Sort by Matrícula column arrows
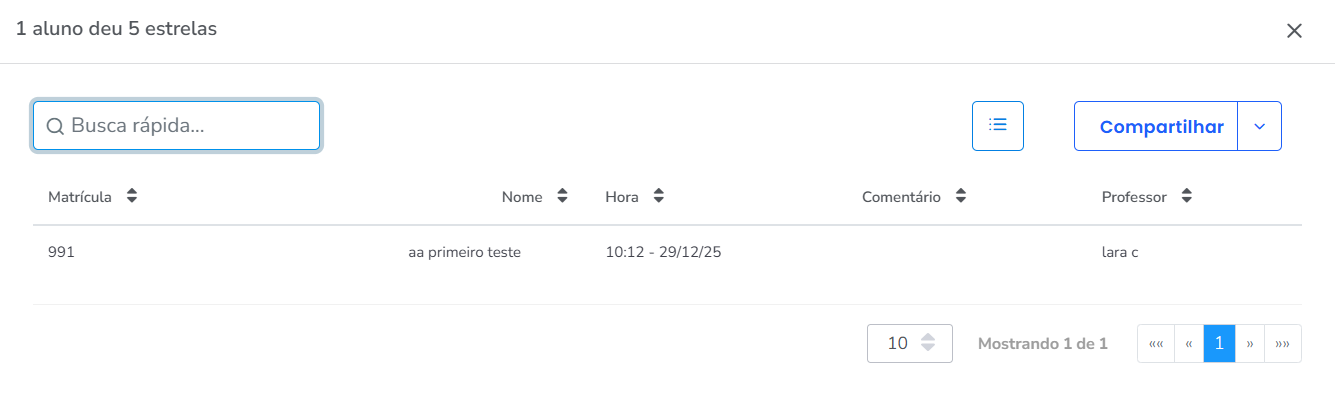Screen dimensions: 1335x419 131,197
